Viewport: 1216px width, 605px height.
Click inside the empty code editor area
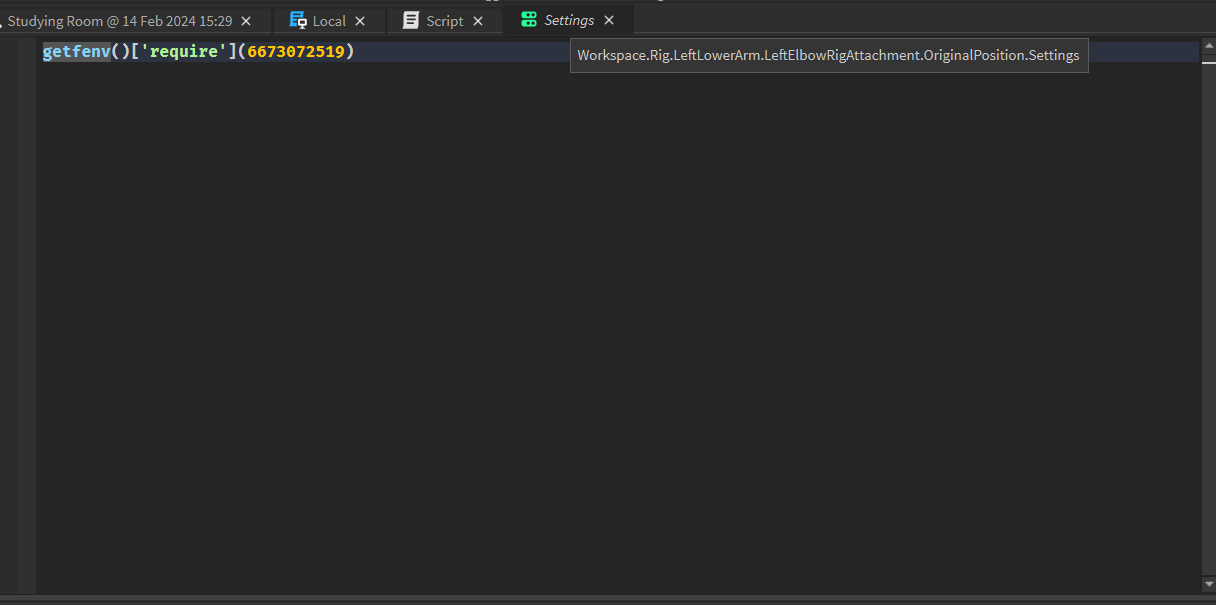[600, 350]
